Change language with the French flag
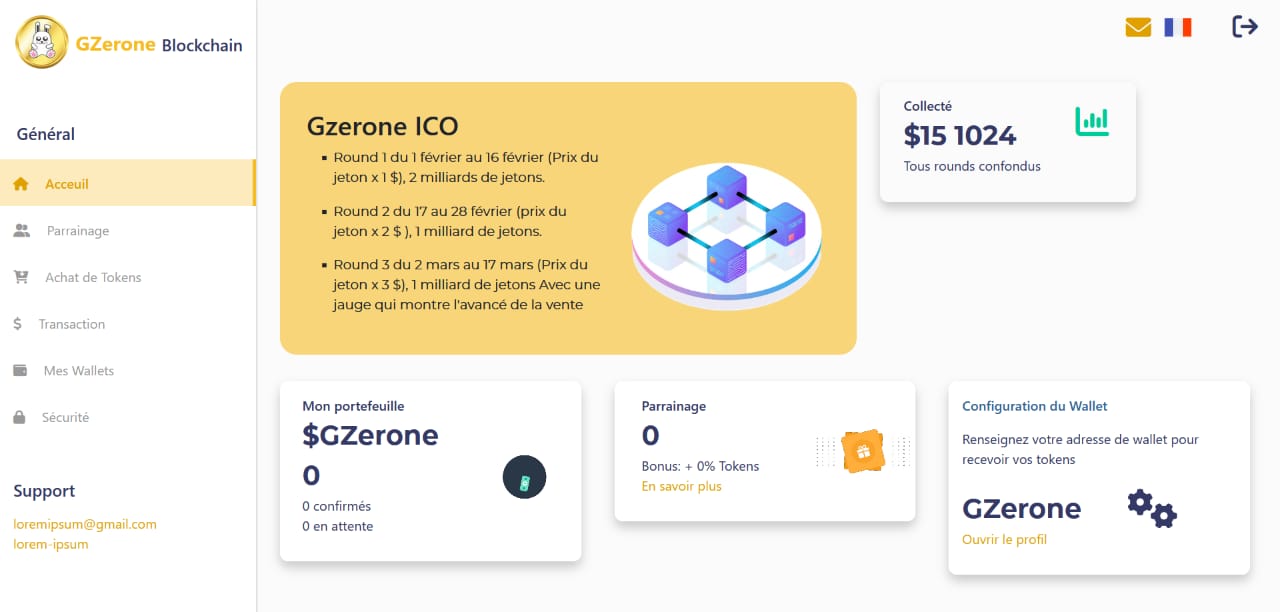 click(x=1178, y=27)
